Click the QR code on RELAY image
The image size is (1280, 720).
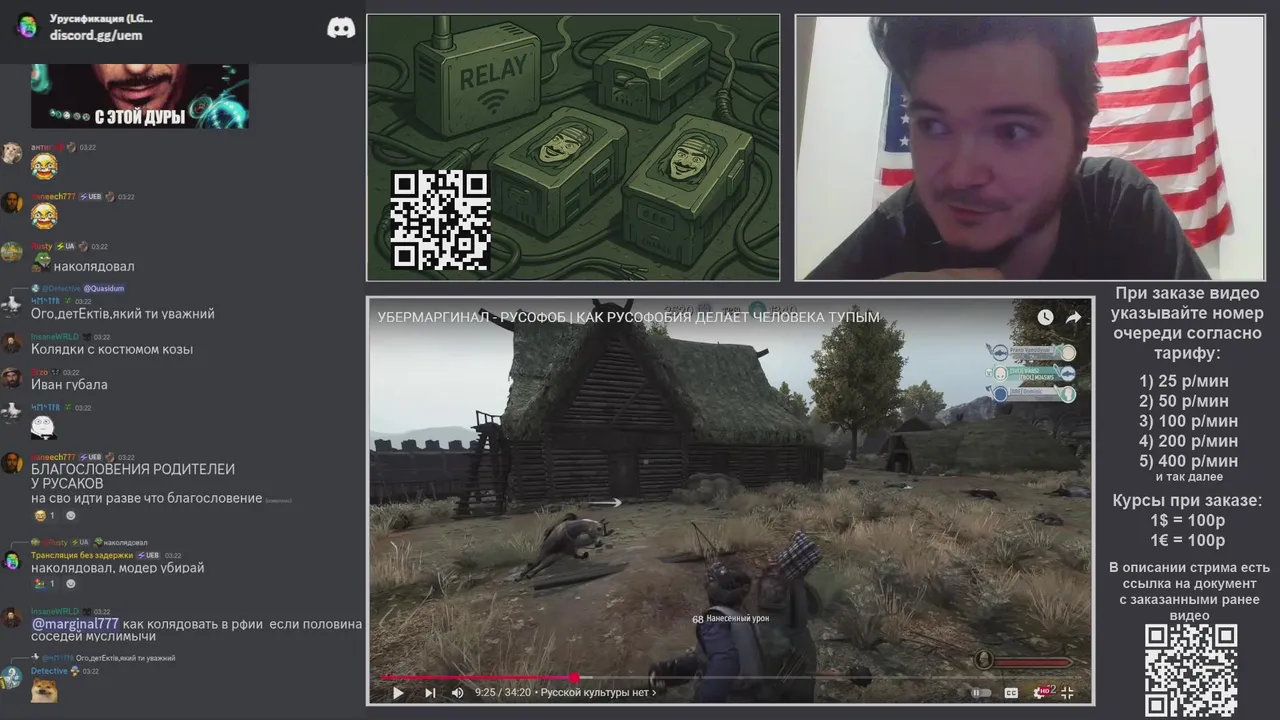tap(440, 221)
